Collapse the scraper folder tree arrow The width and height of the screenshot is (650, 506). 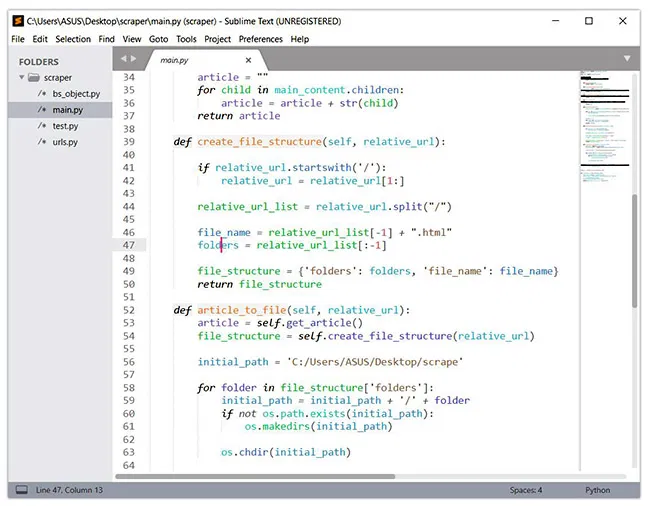(x=20, y=77)
